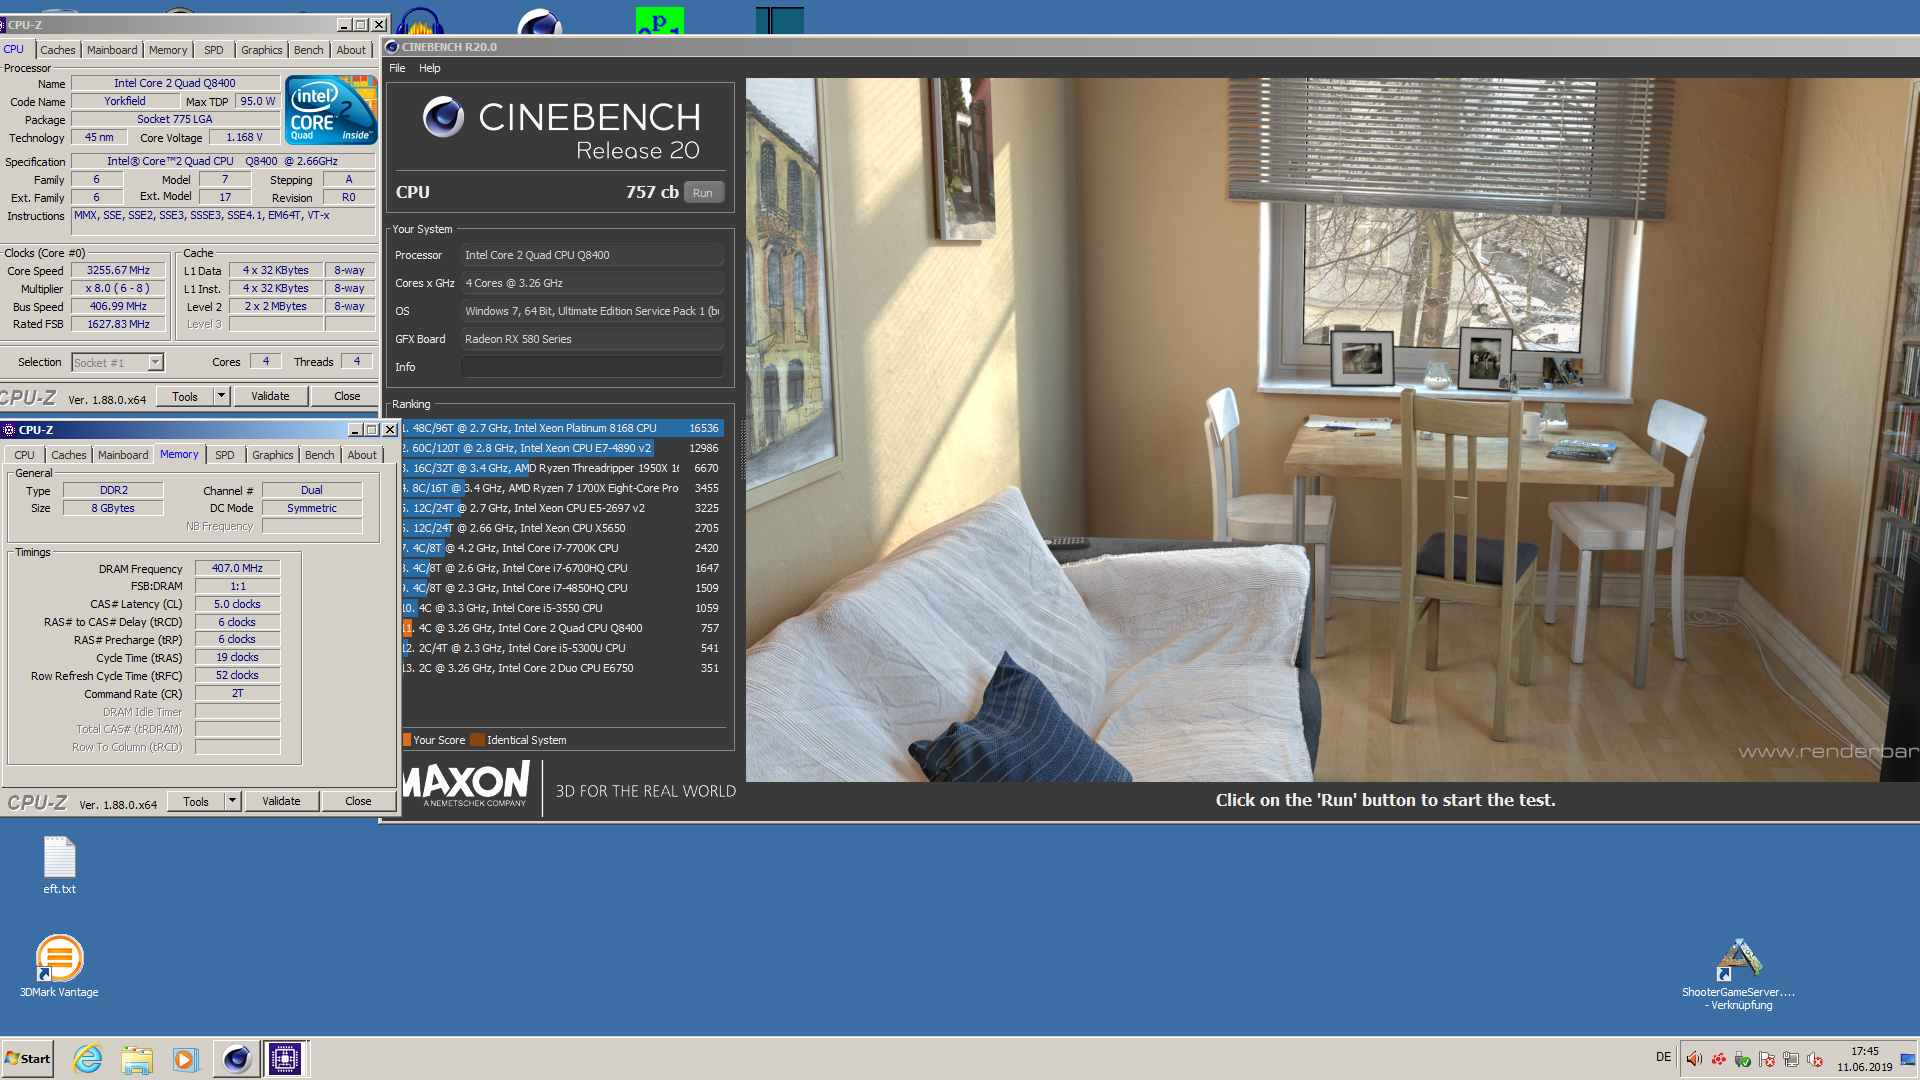
Task: Open Graphics tab in upper CPU-Z
Action: pos(262,50)
